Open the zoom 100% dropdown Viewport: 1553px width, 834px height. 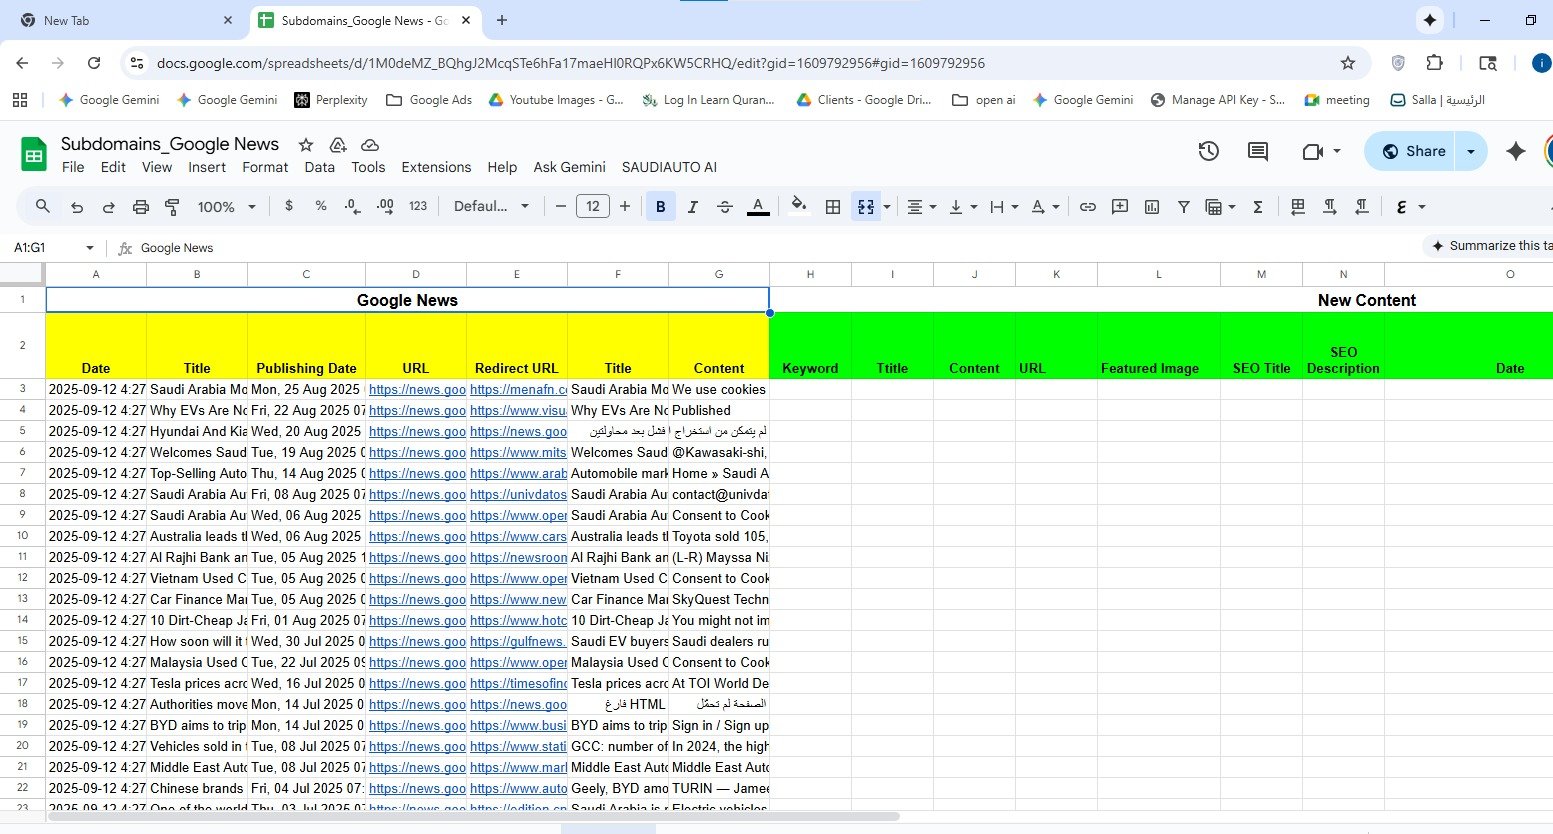point(226,207)
